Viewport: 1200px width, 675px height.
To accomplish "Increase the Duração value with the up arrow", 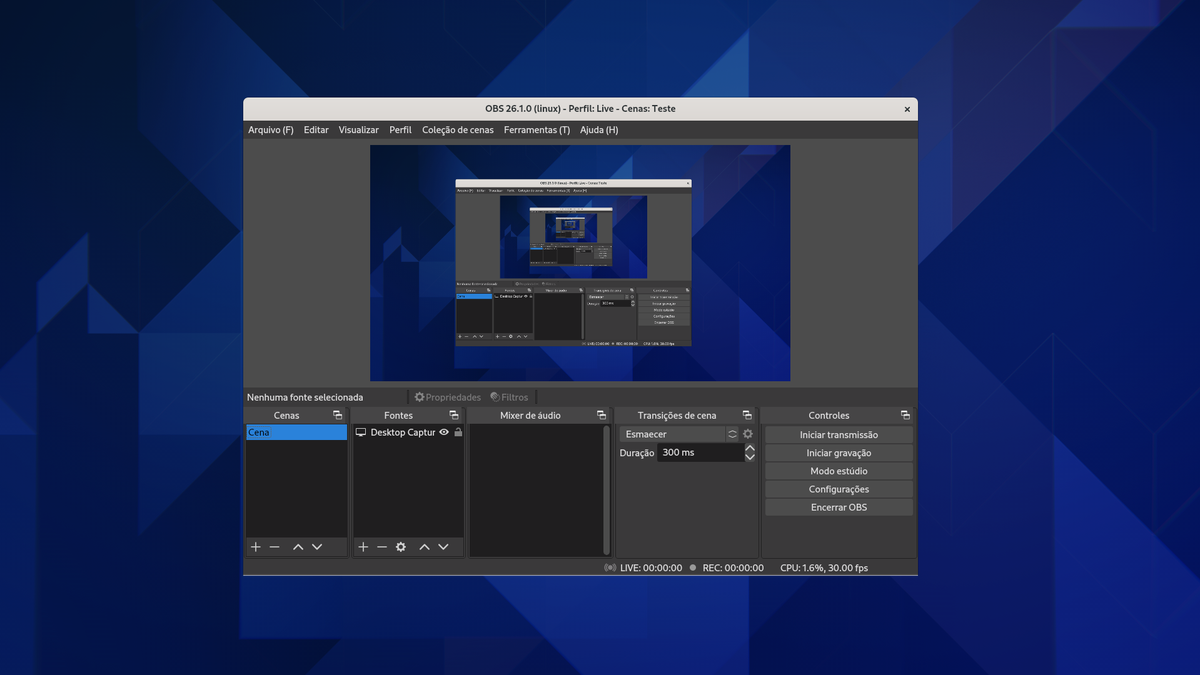I will (750, 448).
